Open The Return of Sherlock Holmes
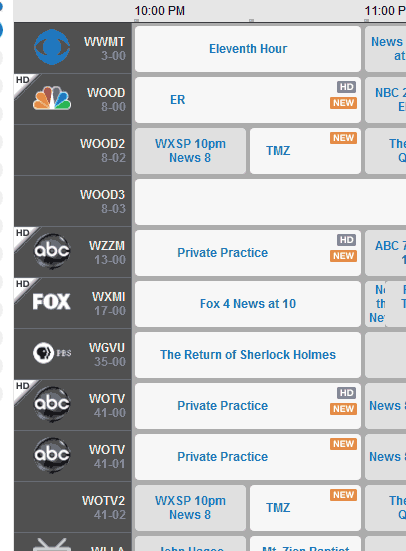The height and width of the screenshot is (551, 406). click(x=248, y=355)
